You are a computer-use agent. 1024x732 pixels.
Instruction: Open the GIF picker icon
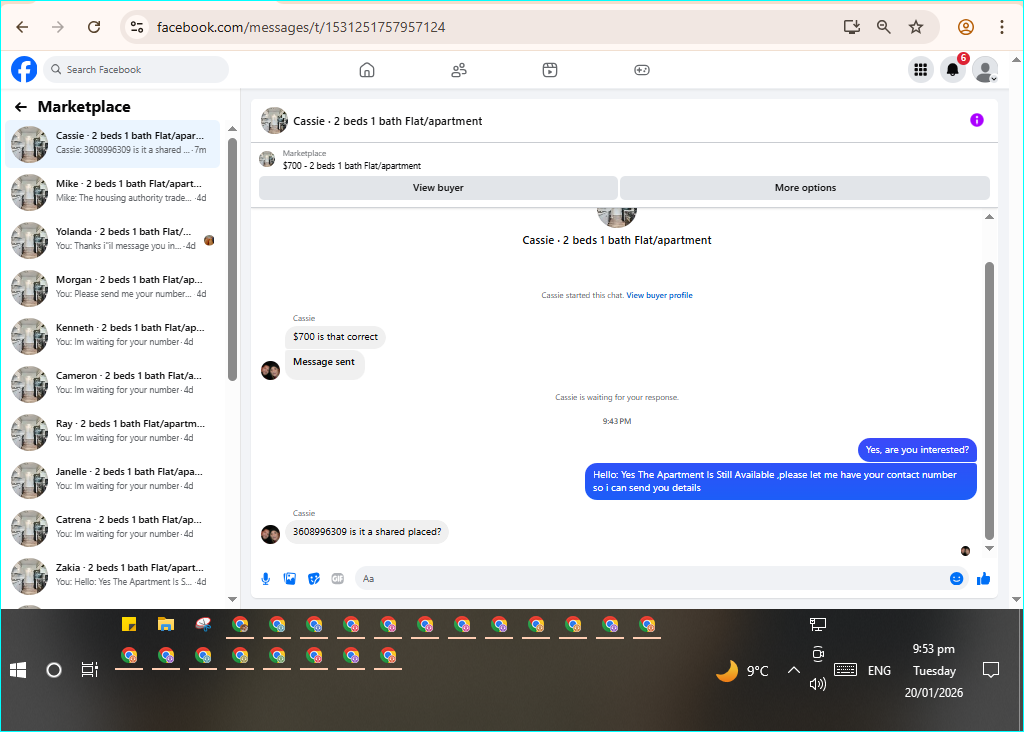point(338,579)
